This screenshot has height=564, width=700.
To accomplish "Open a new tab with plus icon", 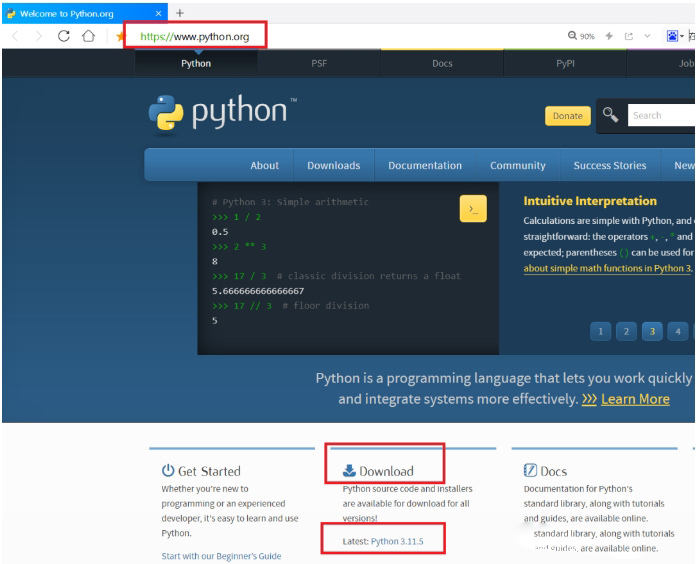I will [180, 12].
